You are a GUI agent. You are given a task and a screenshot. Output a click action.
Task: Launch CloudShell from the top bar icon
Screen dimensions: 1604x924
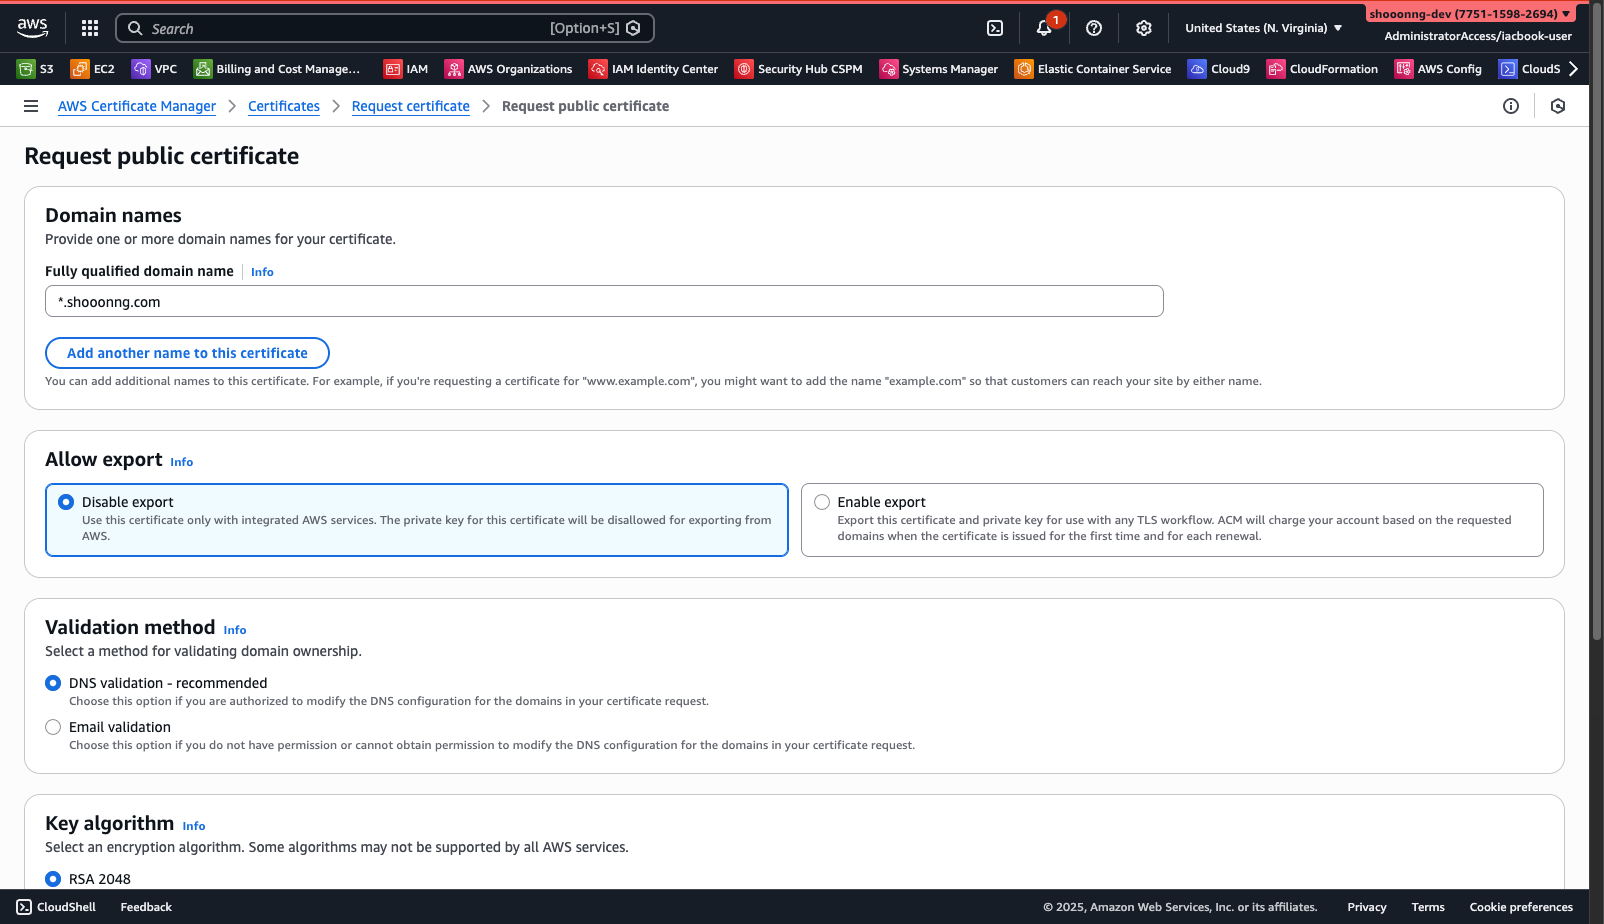click(x=995, y=28)
